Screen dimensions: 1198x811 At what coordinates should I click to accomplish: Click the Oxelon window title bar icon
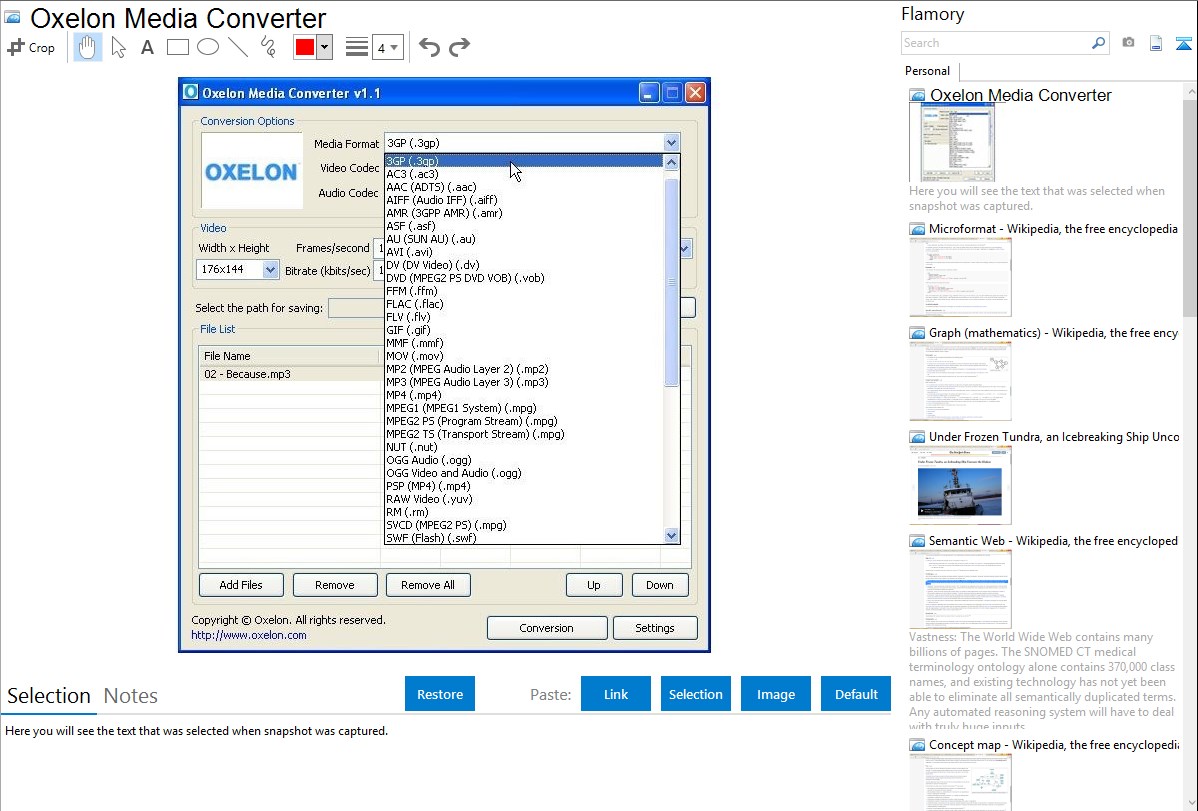pyautogui.click(x=191, y=92)
